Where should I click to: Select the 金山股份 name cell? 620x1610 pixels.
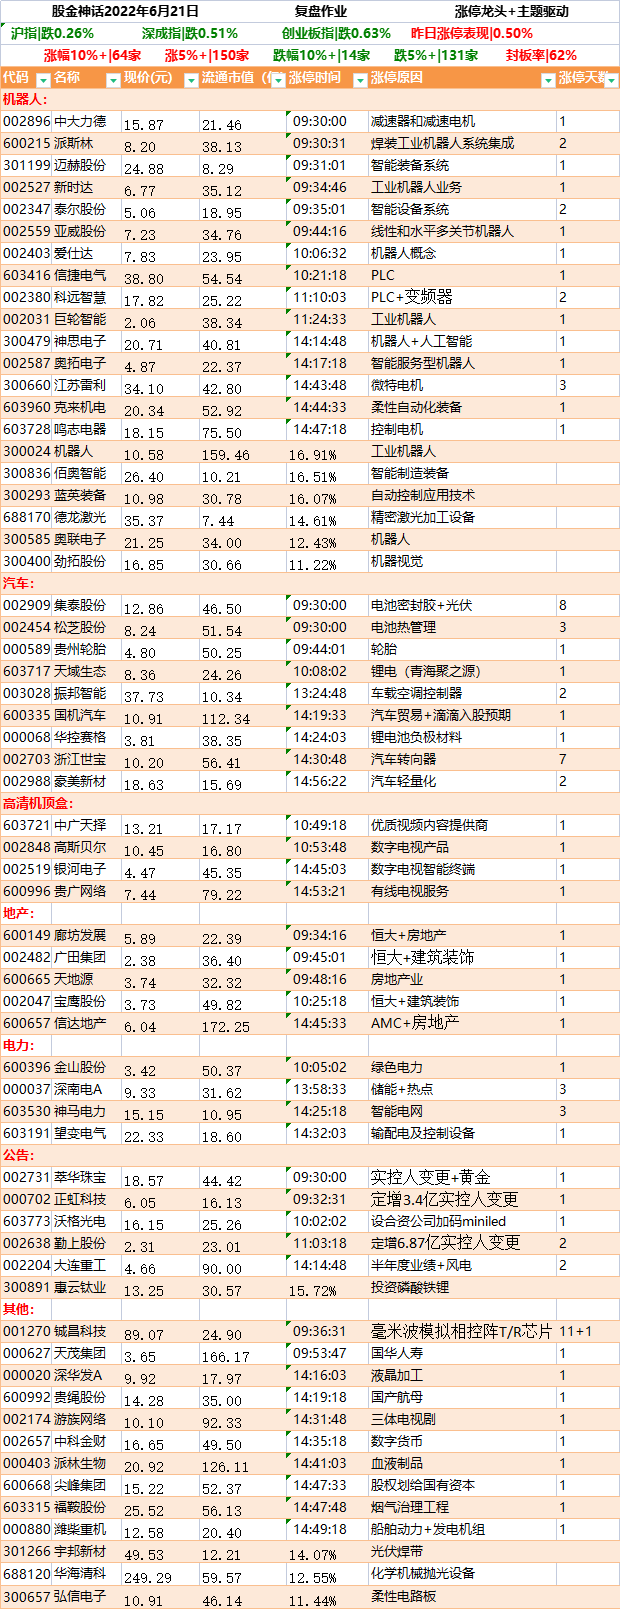[86, 1067]
